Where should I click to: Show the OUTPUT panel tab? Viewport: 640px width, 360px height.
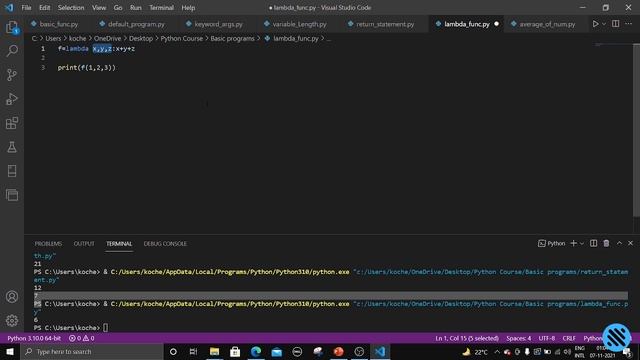pyautogui.click(x=84, y=244)
